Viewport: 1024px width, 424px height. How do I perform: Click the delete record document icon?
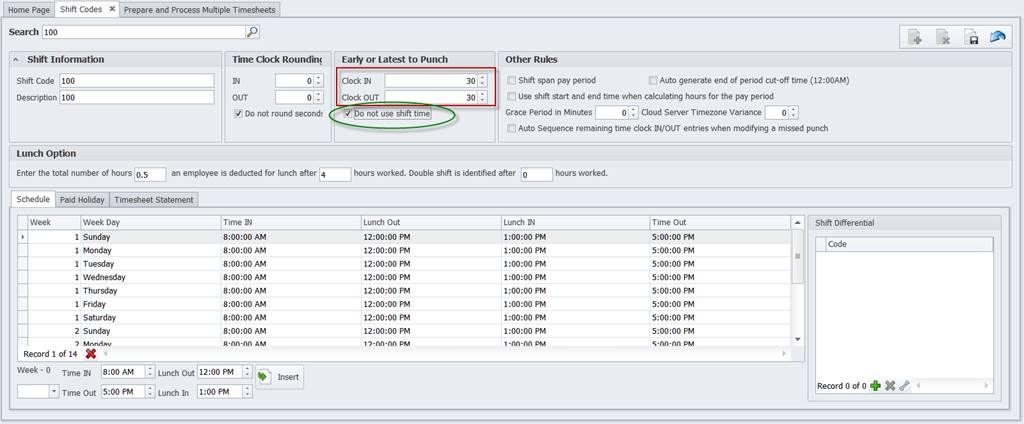click(942, 37)
